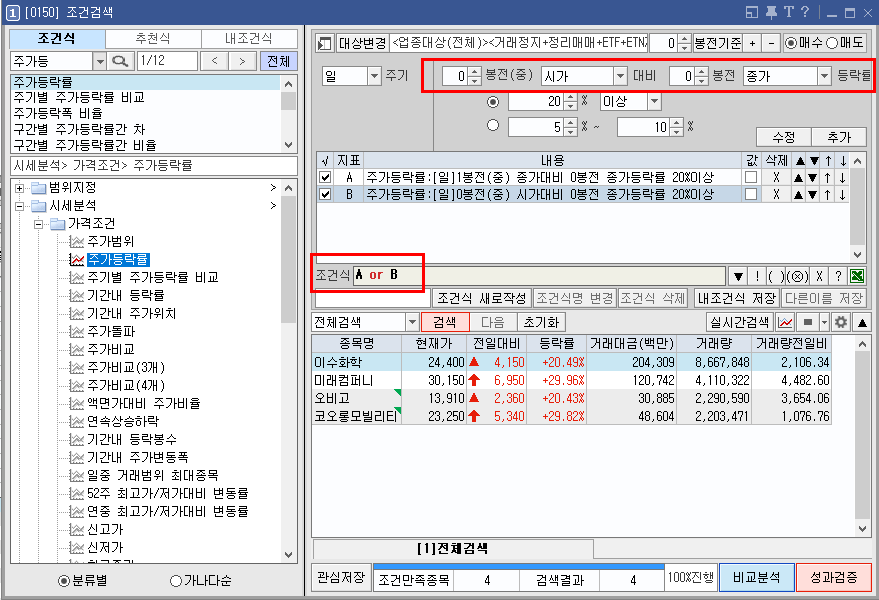The height and width of the screenshot is (600, 879).
Task: Open the 시가 price-type dropdown
Action: 620,76
